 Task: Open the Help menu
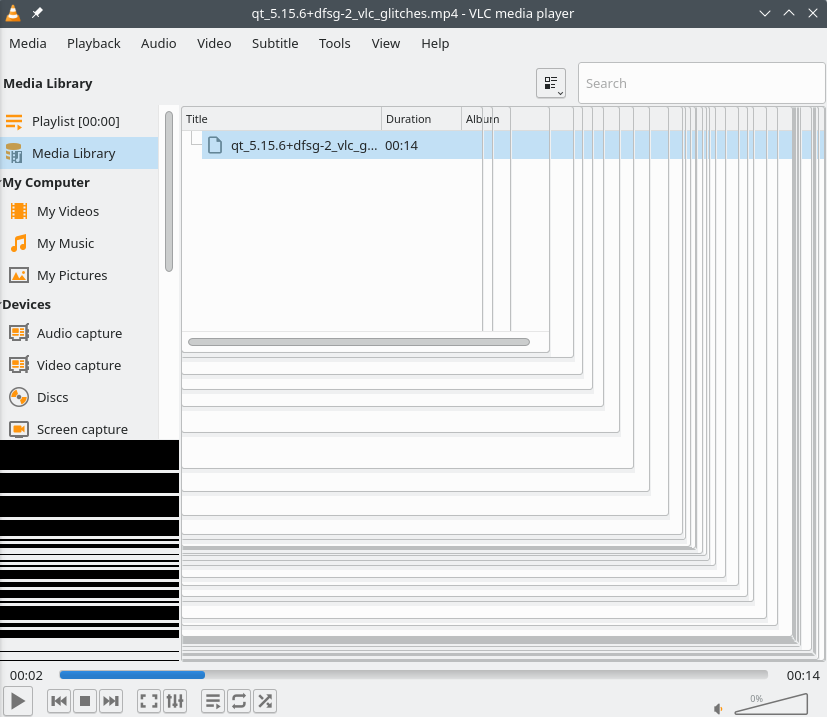[435, 43]
